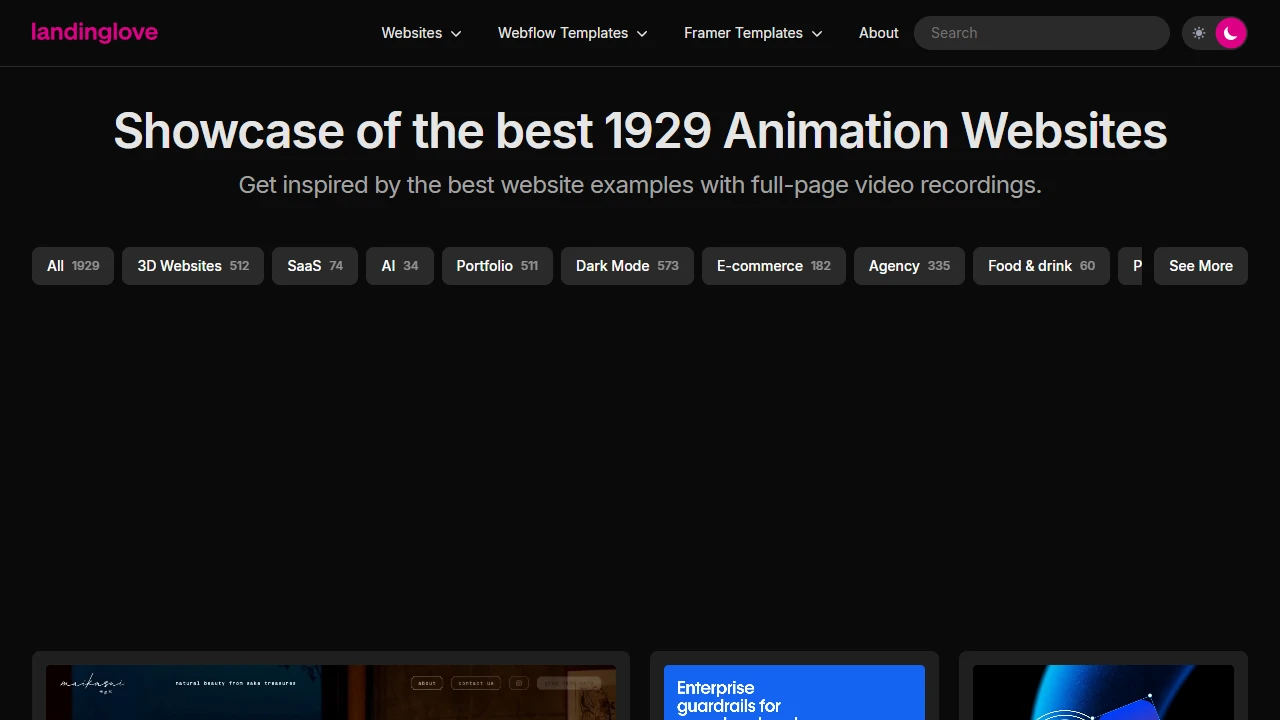
Task: Filter by Food & drink category
Action: click(x=1041, y=266)
